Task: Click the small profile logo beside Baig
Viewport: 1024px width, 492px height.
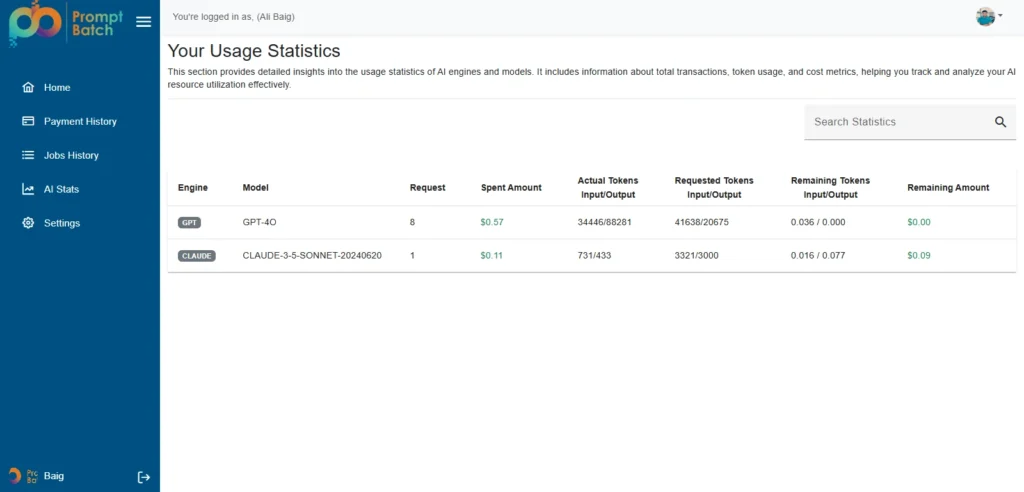Action: coord(24,476)
